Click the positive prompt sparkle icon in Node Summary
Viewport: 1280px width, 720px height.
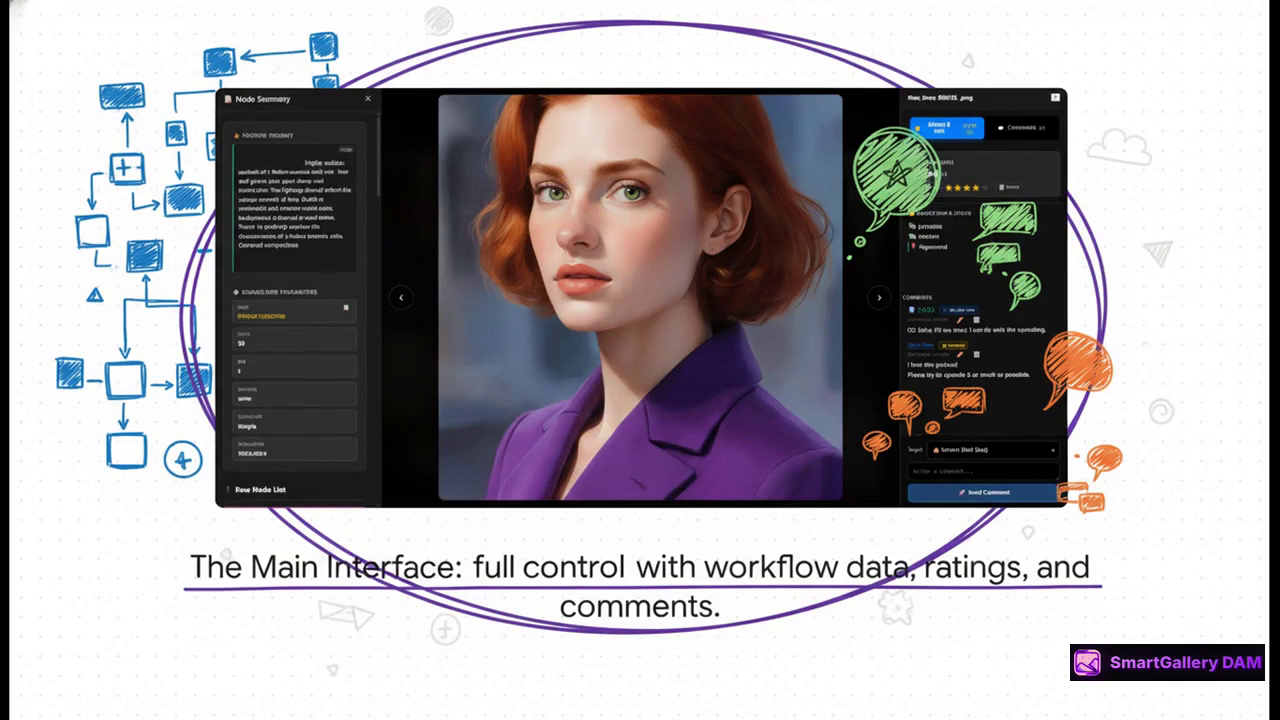236,134
